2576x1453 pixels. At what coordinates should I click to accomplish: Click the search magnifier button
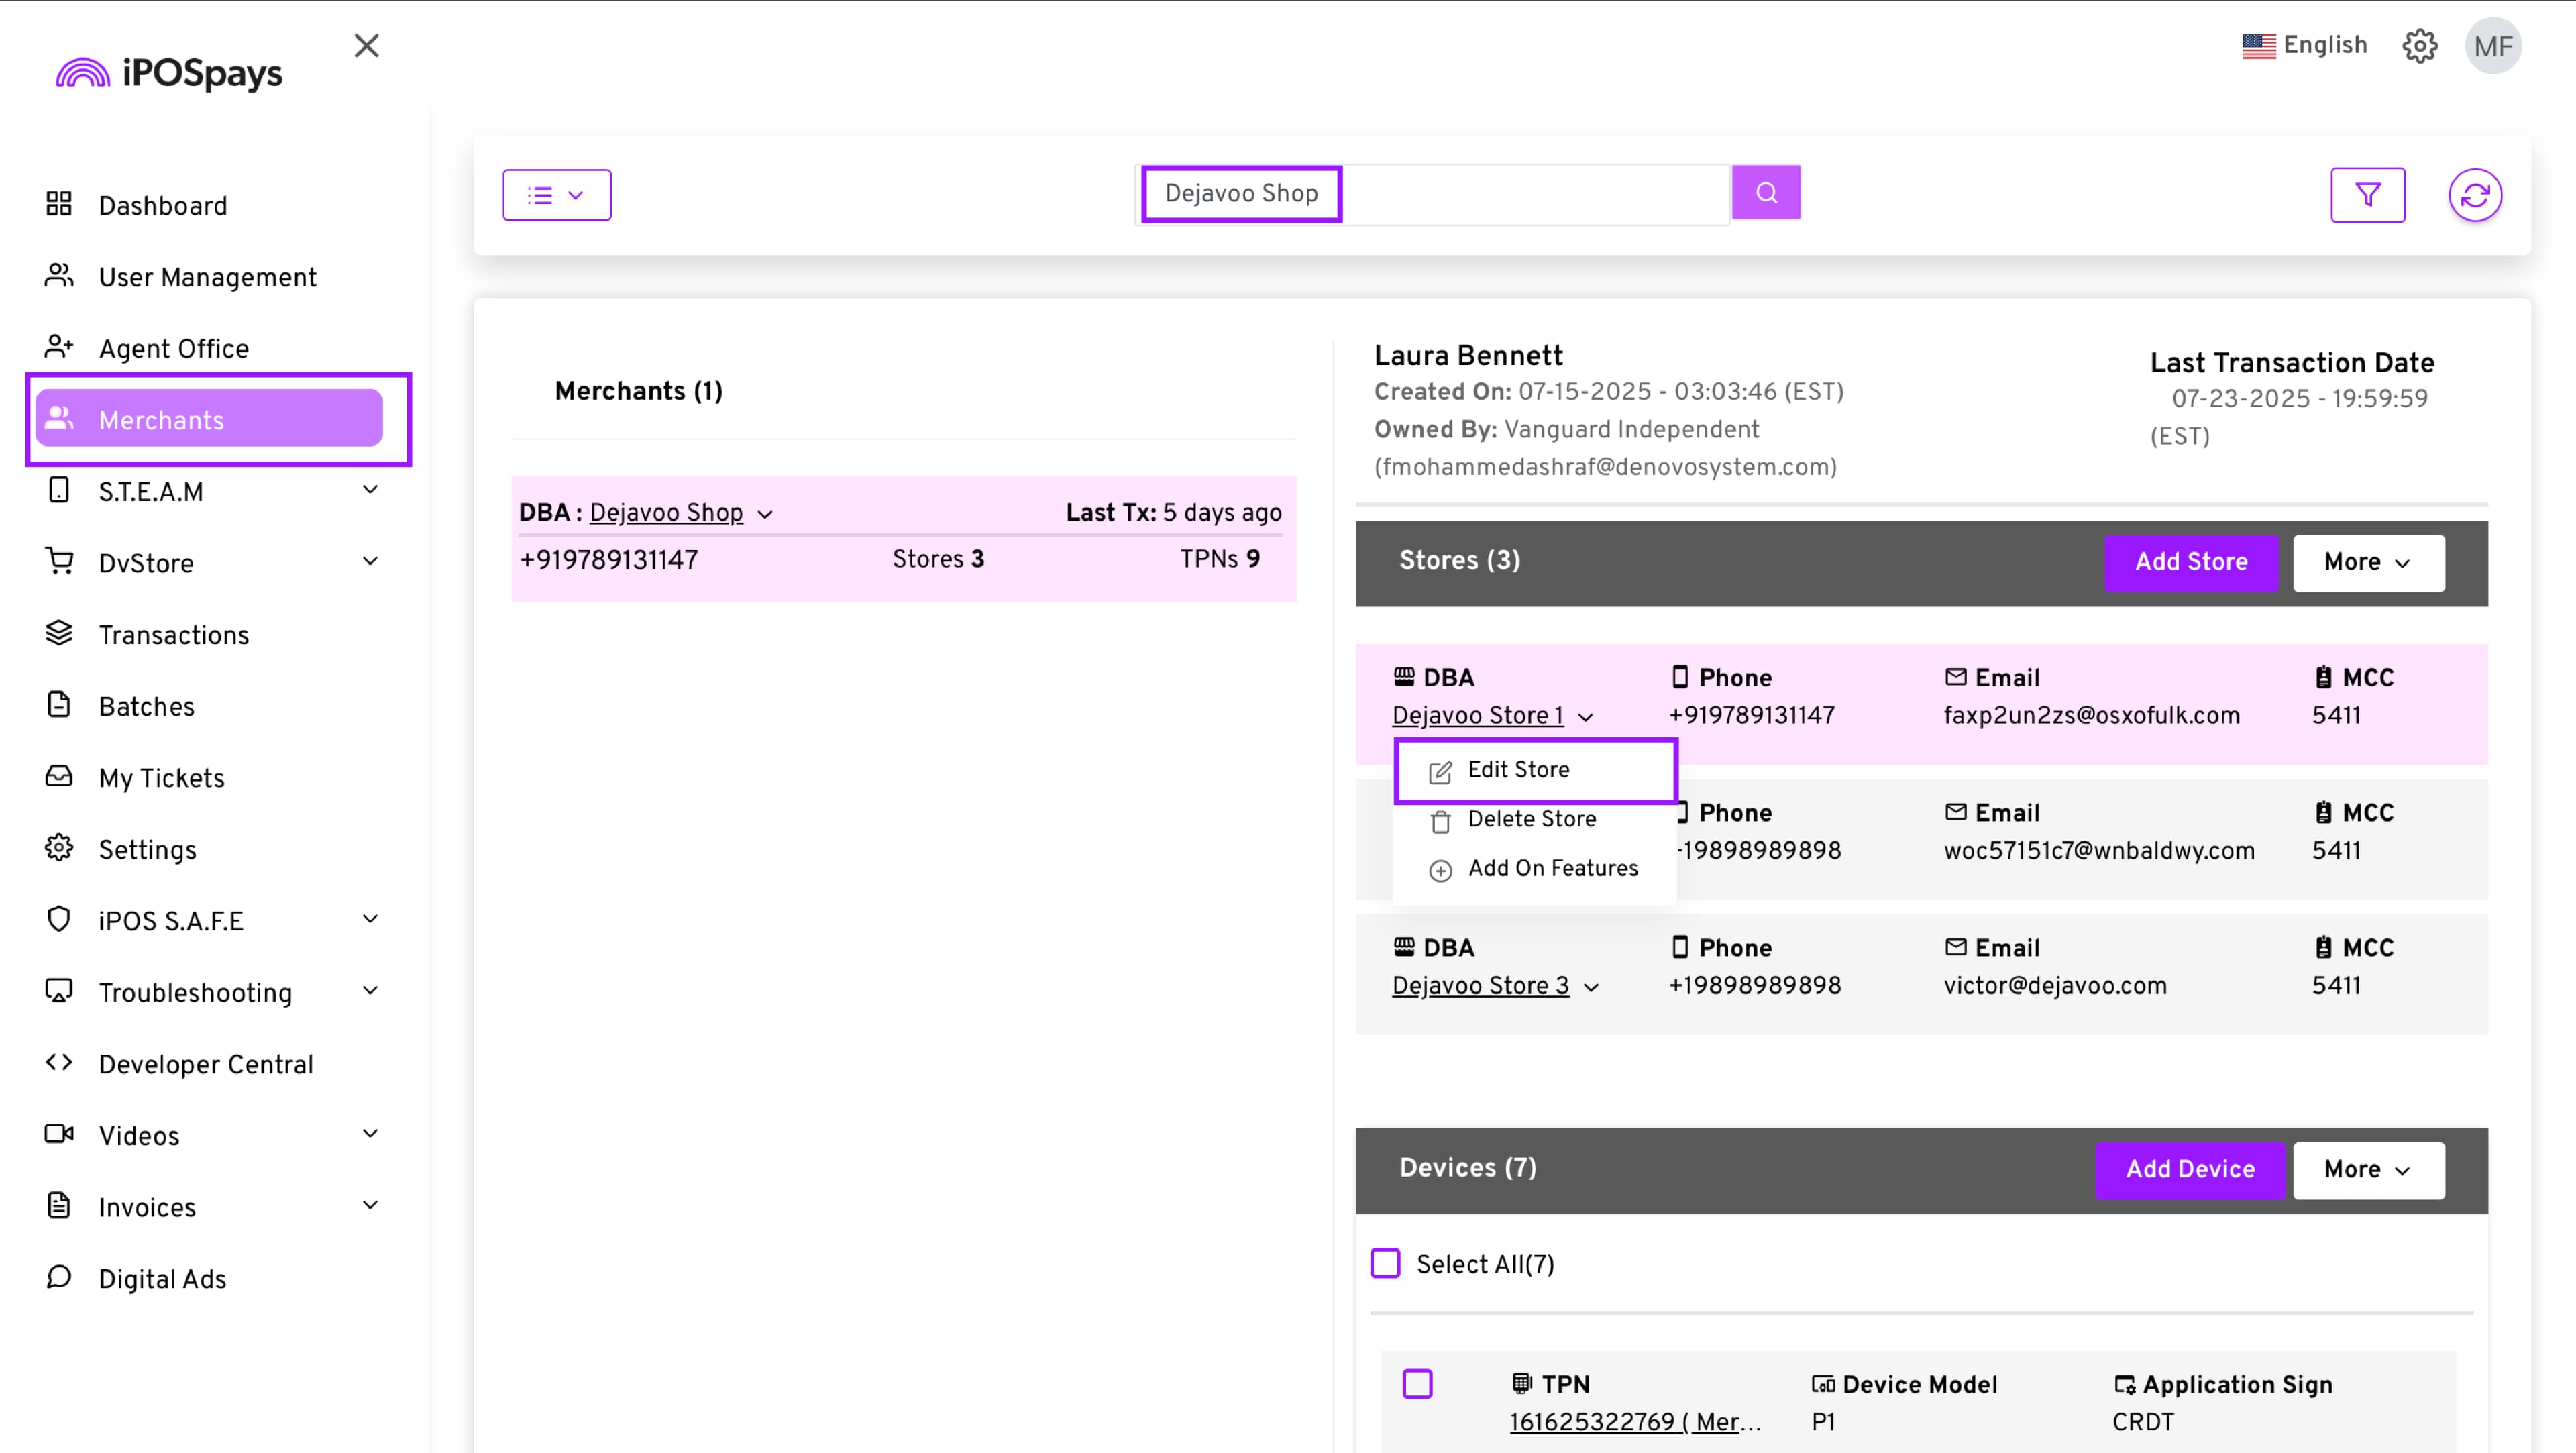click(1766, 193)
